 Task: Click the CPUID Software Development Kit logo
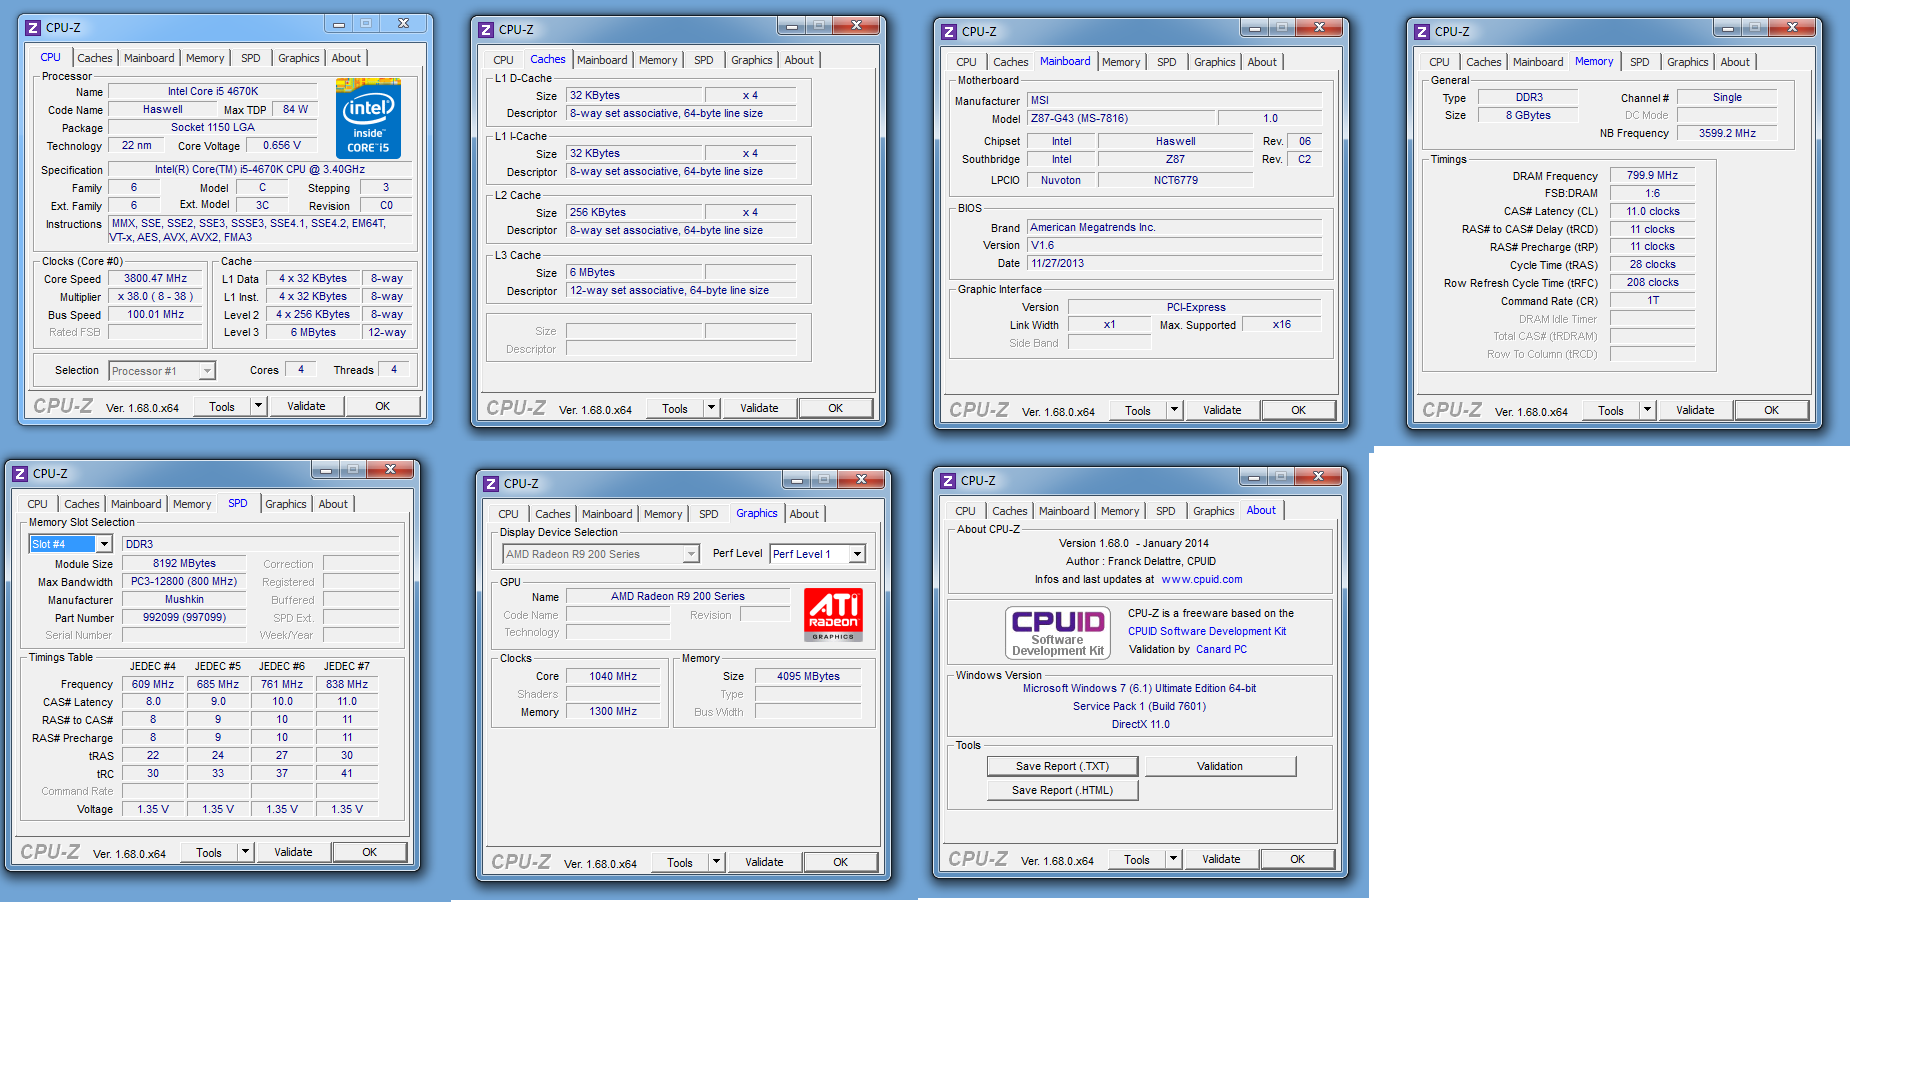(1058, 632)
